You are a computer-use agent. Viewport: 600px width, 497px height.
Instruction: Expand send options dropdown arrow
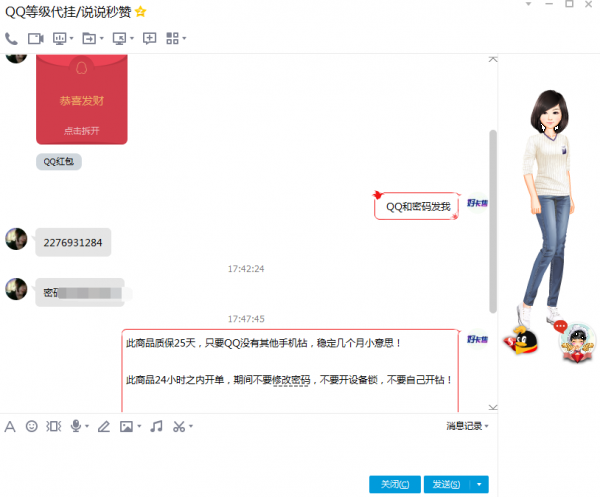pyautogui.click(x=479, y=484)
